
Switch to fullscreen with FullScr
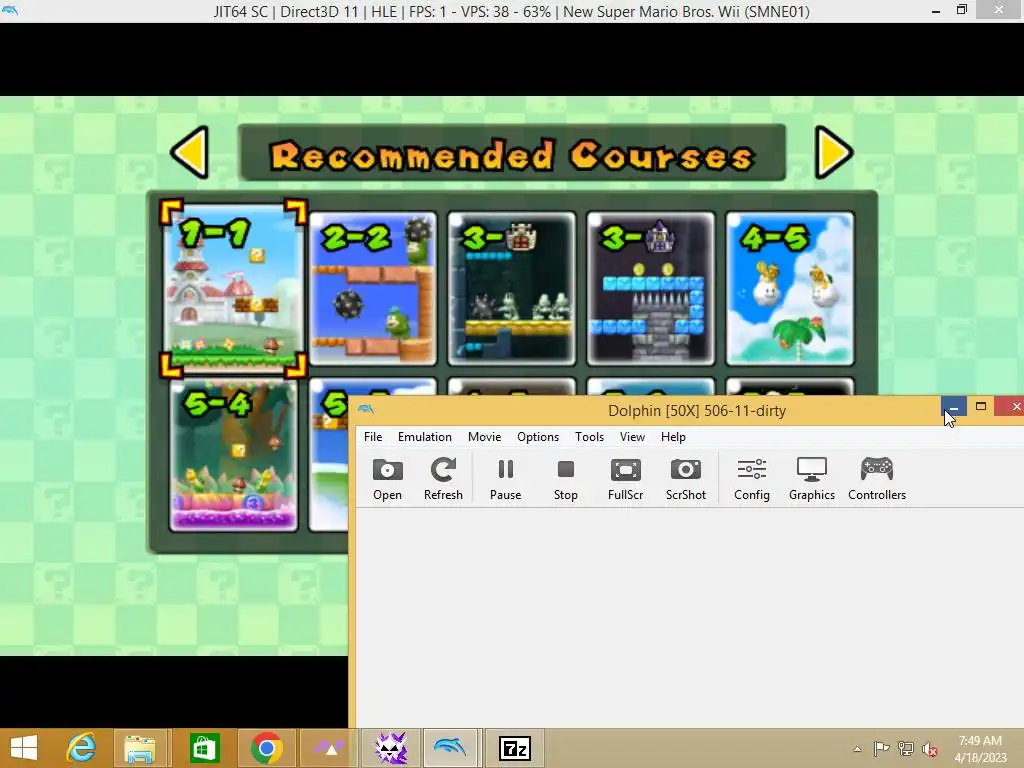coord(626,479)
